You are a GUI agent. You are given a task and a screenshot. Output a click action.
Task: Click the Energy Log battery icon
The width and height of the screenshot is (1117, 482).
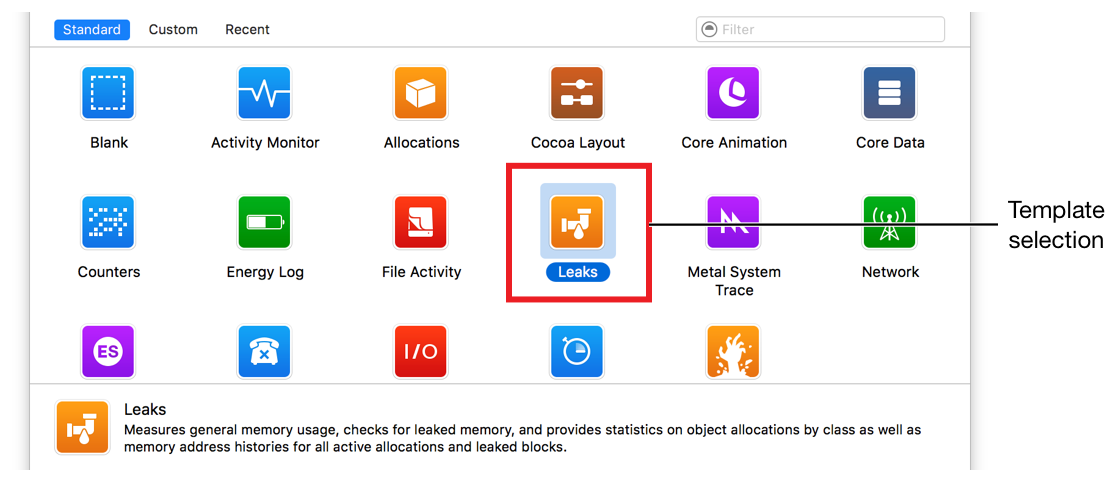tap(264, 222)
